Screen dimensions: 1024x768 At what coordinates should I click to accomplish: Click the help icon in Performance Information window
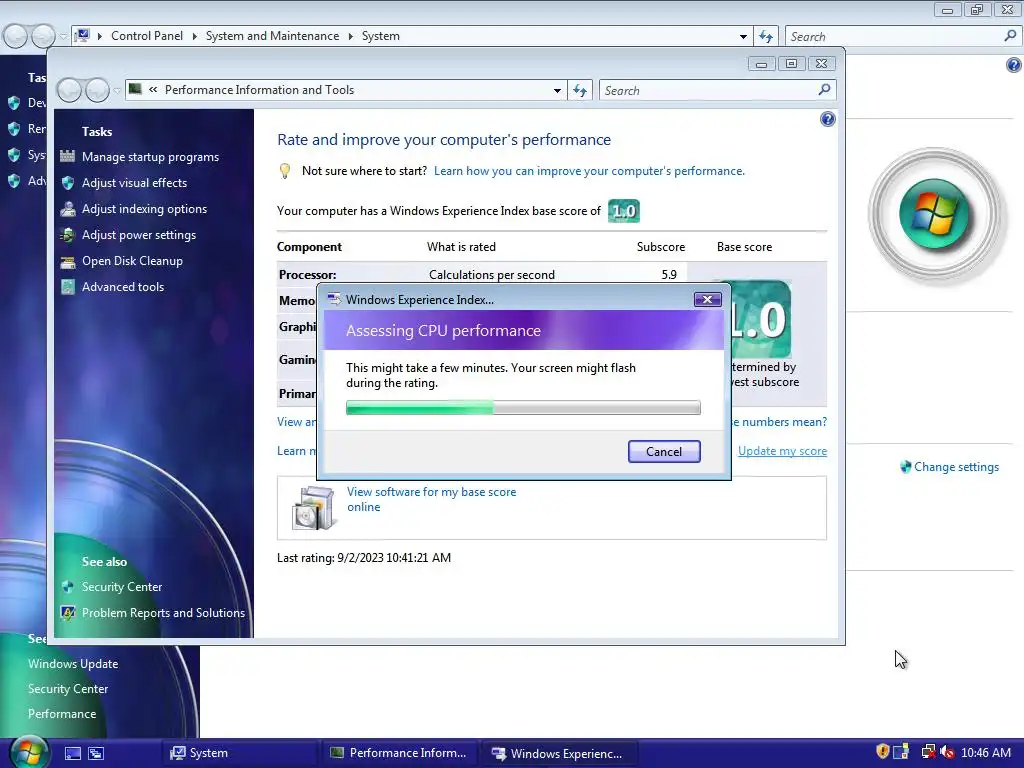[x=827, y=119]
